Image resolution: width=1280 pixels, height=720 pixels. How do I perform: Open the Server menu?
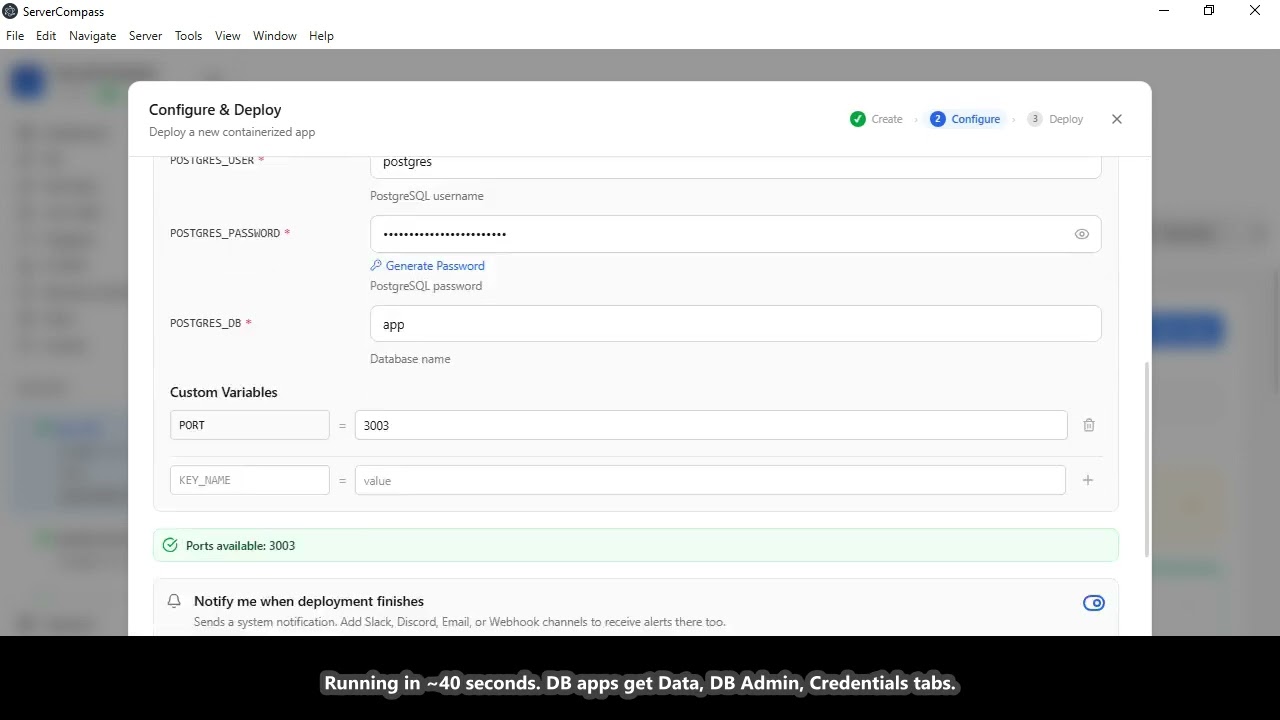145,35
